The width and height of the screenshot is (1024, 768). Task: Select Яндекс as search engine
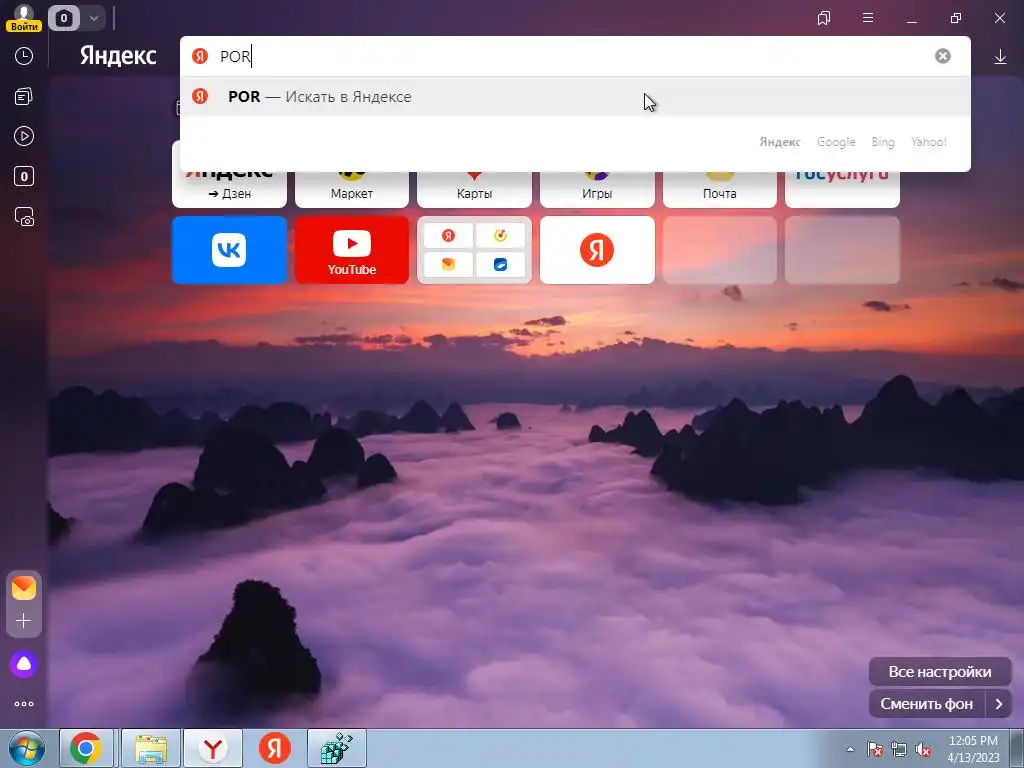780,142
